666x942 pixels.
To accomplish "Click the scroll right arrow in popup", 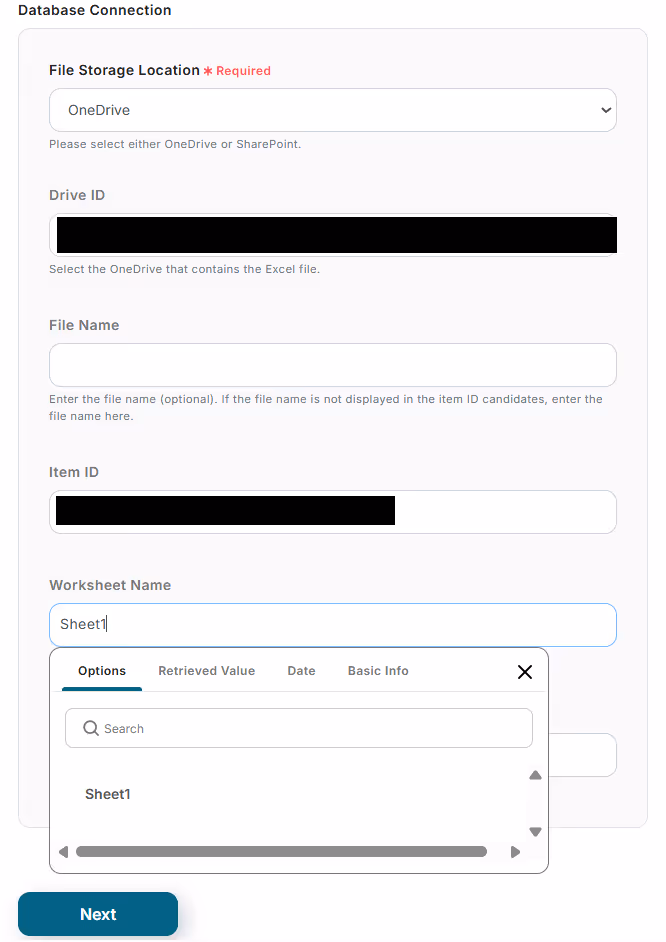I will tap(515, 852).
